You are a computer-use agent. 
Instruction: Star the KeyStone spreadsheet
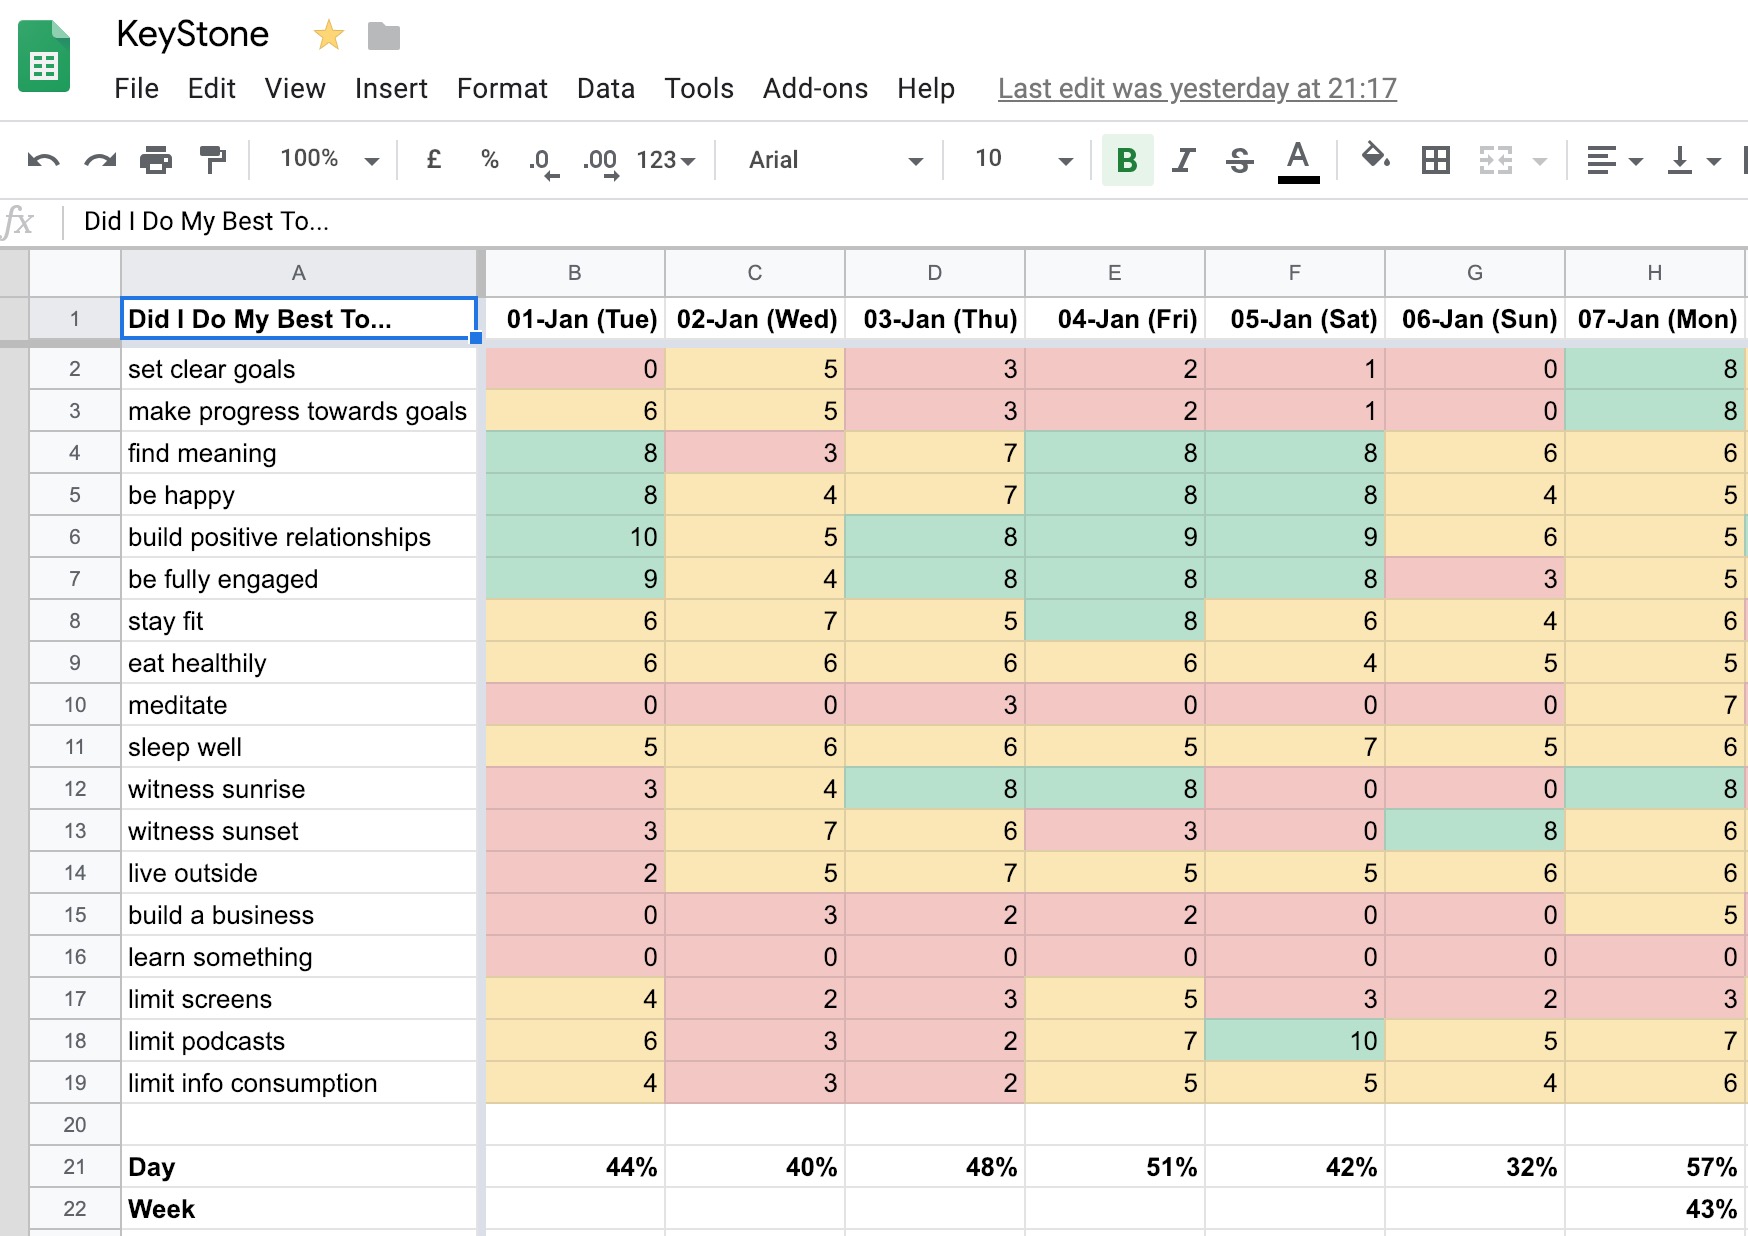pyautogui.click(x=328, y=35)
